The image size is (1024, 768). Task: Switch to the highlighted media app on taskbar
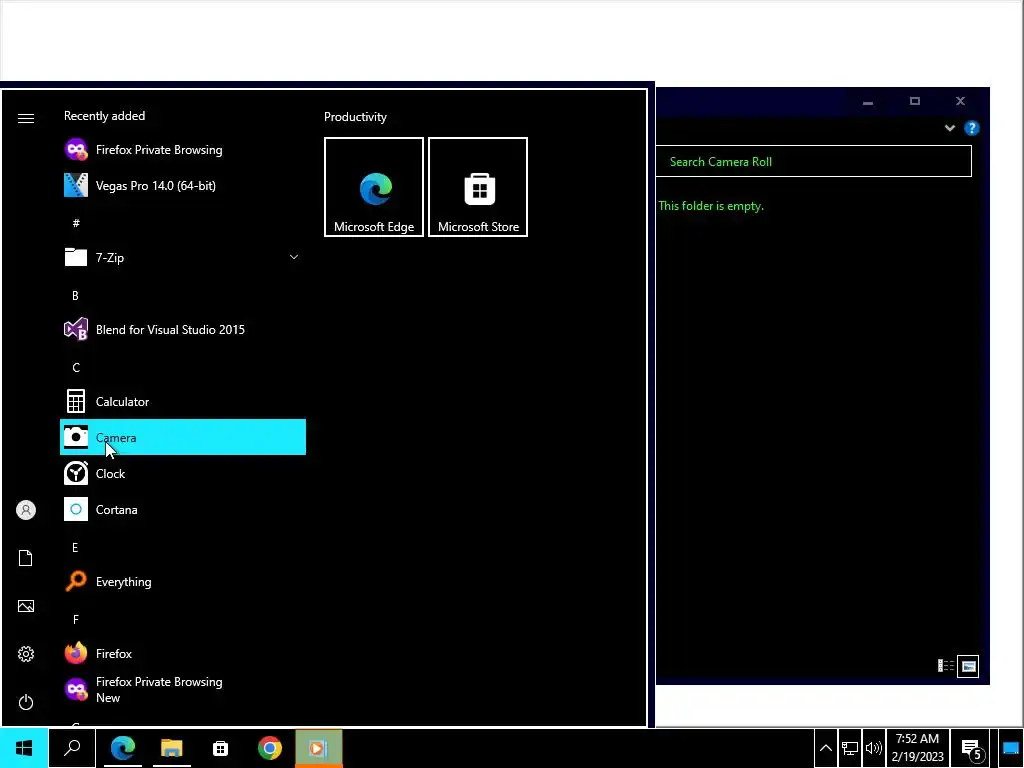(x=319, y=748)
